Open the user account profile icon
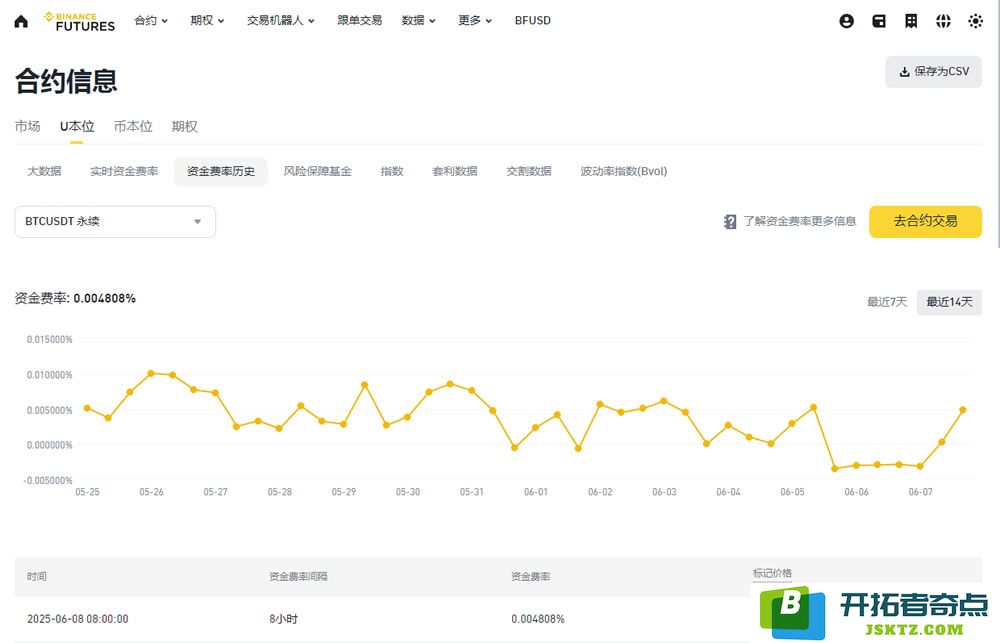 click(x=846, y=21)
